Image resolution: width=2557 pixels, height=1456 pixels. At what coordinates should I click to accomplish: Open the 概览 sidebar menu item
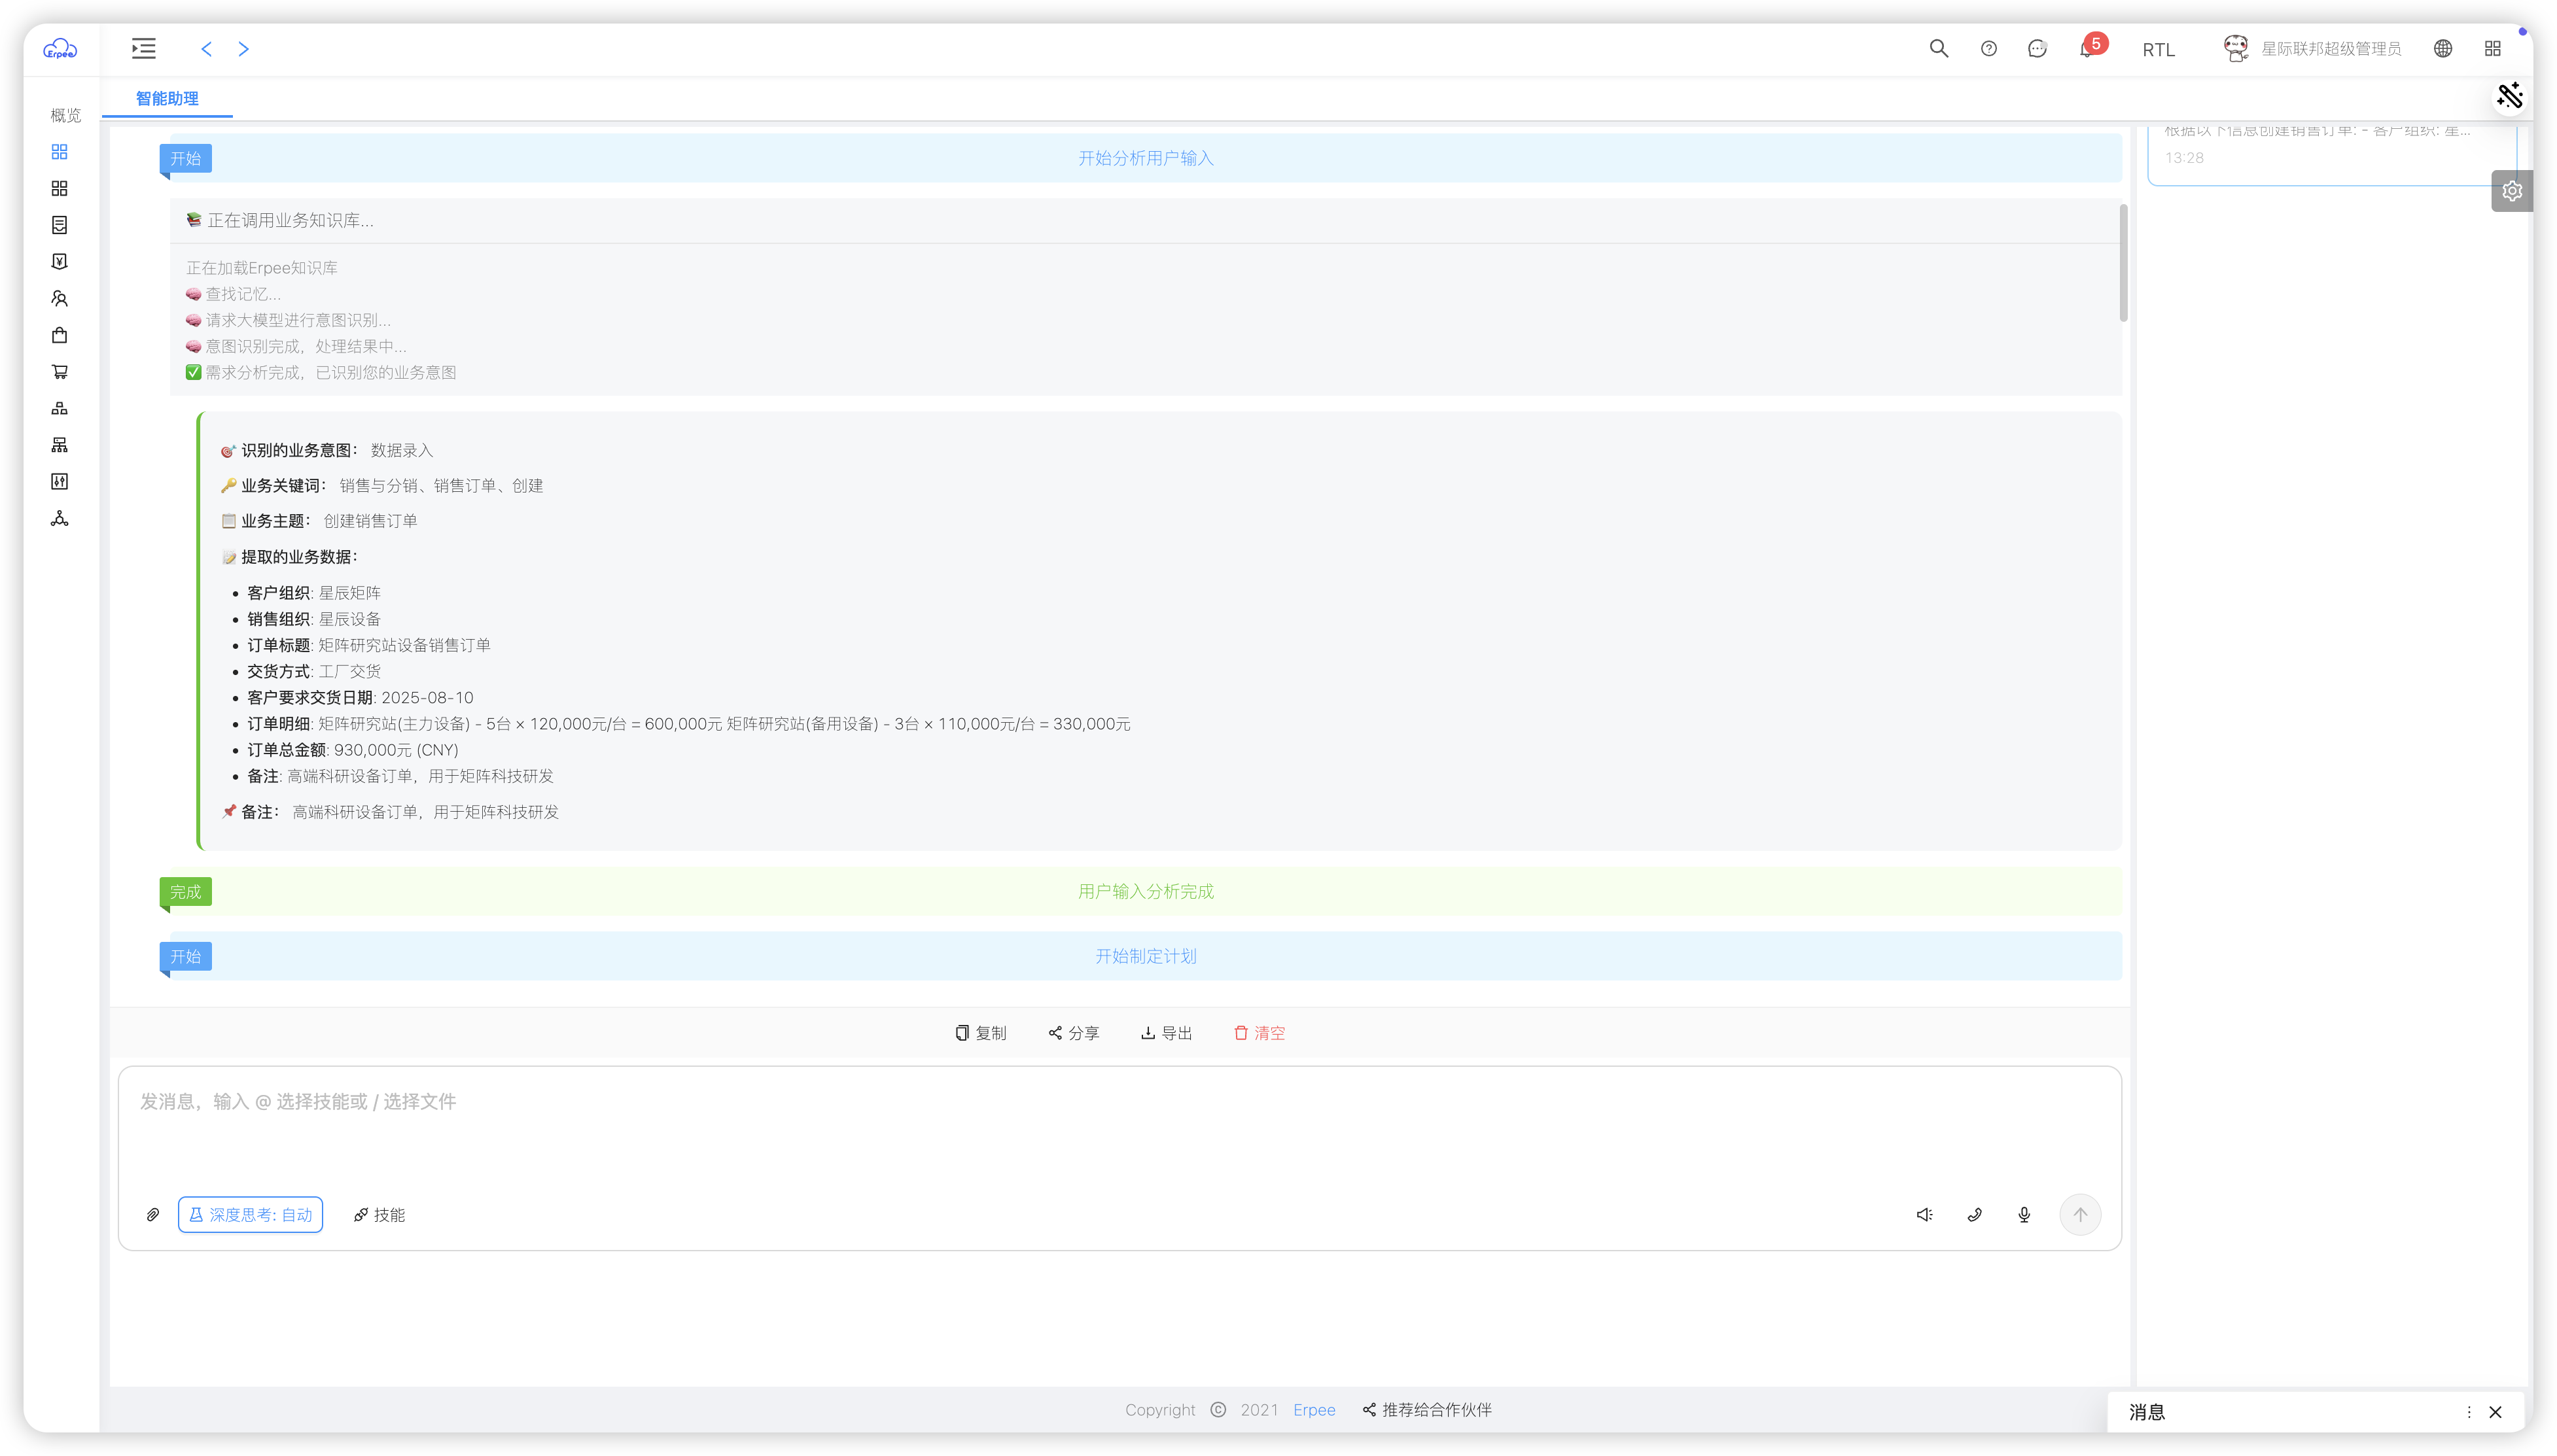point(65,116)
